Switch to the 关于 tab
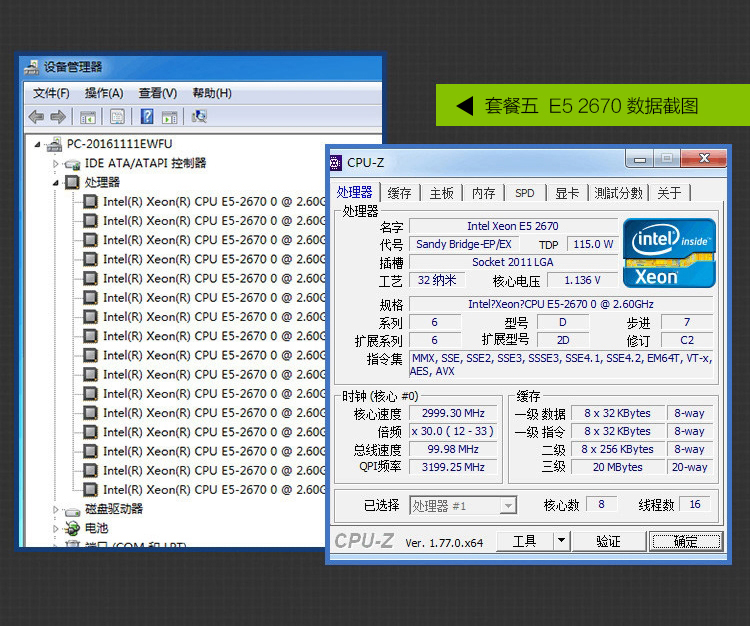The width and height of the screenshot is (750, 626). 669,193
